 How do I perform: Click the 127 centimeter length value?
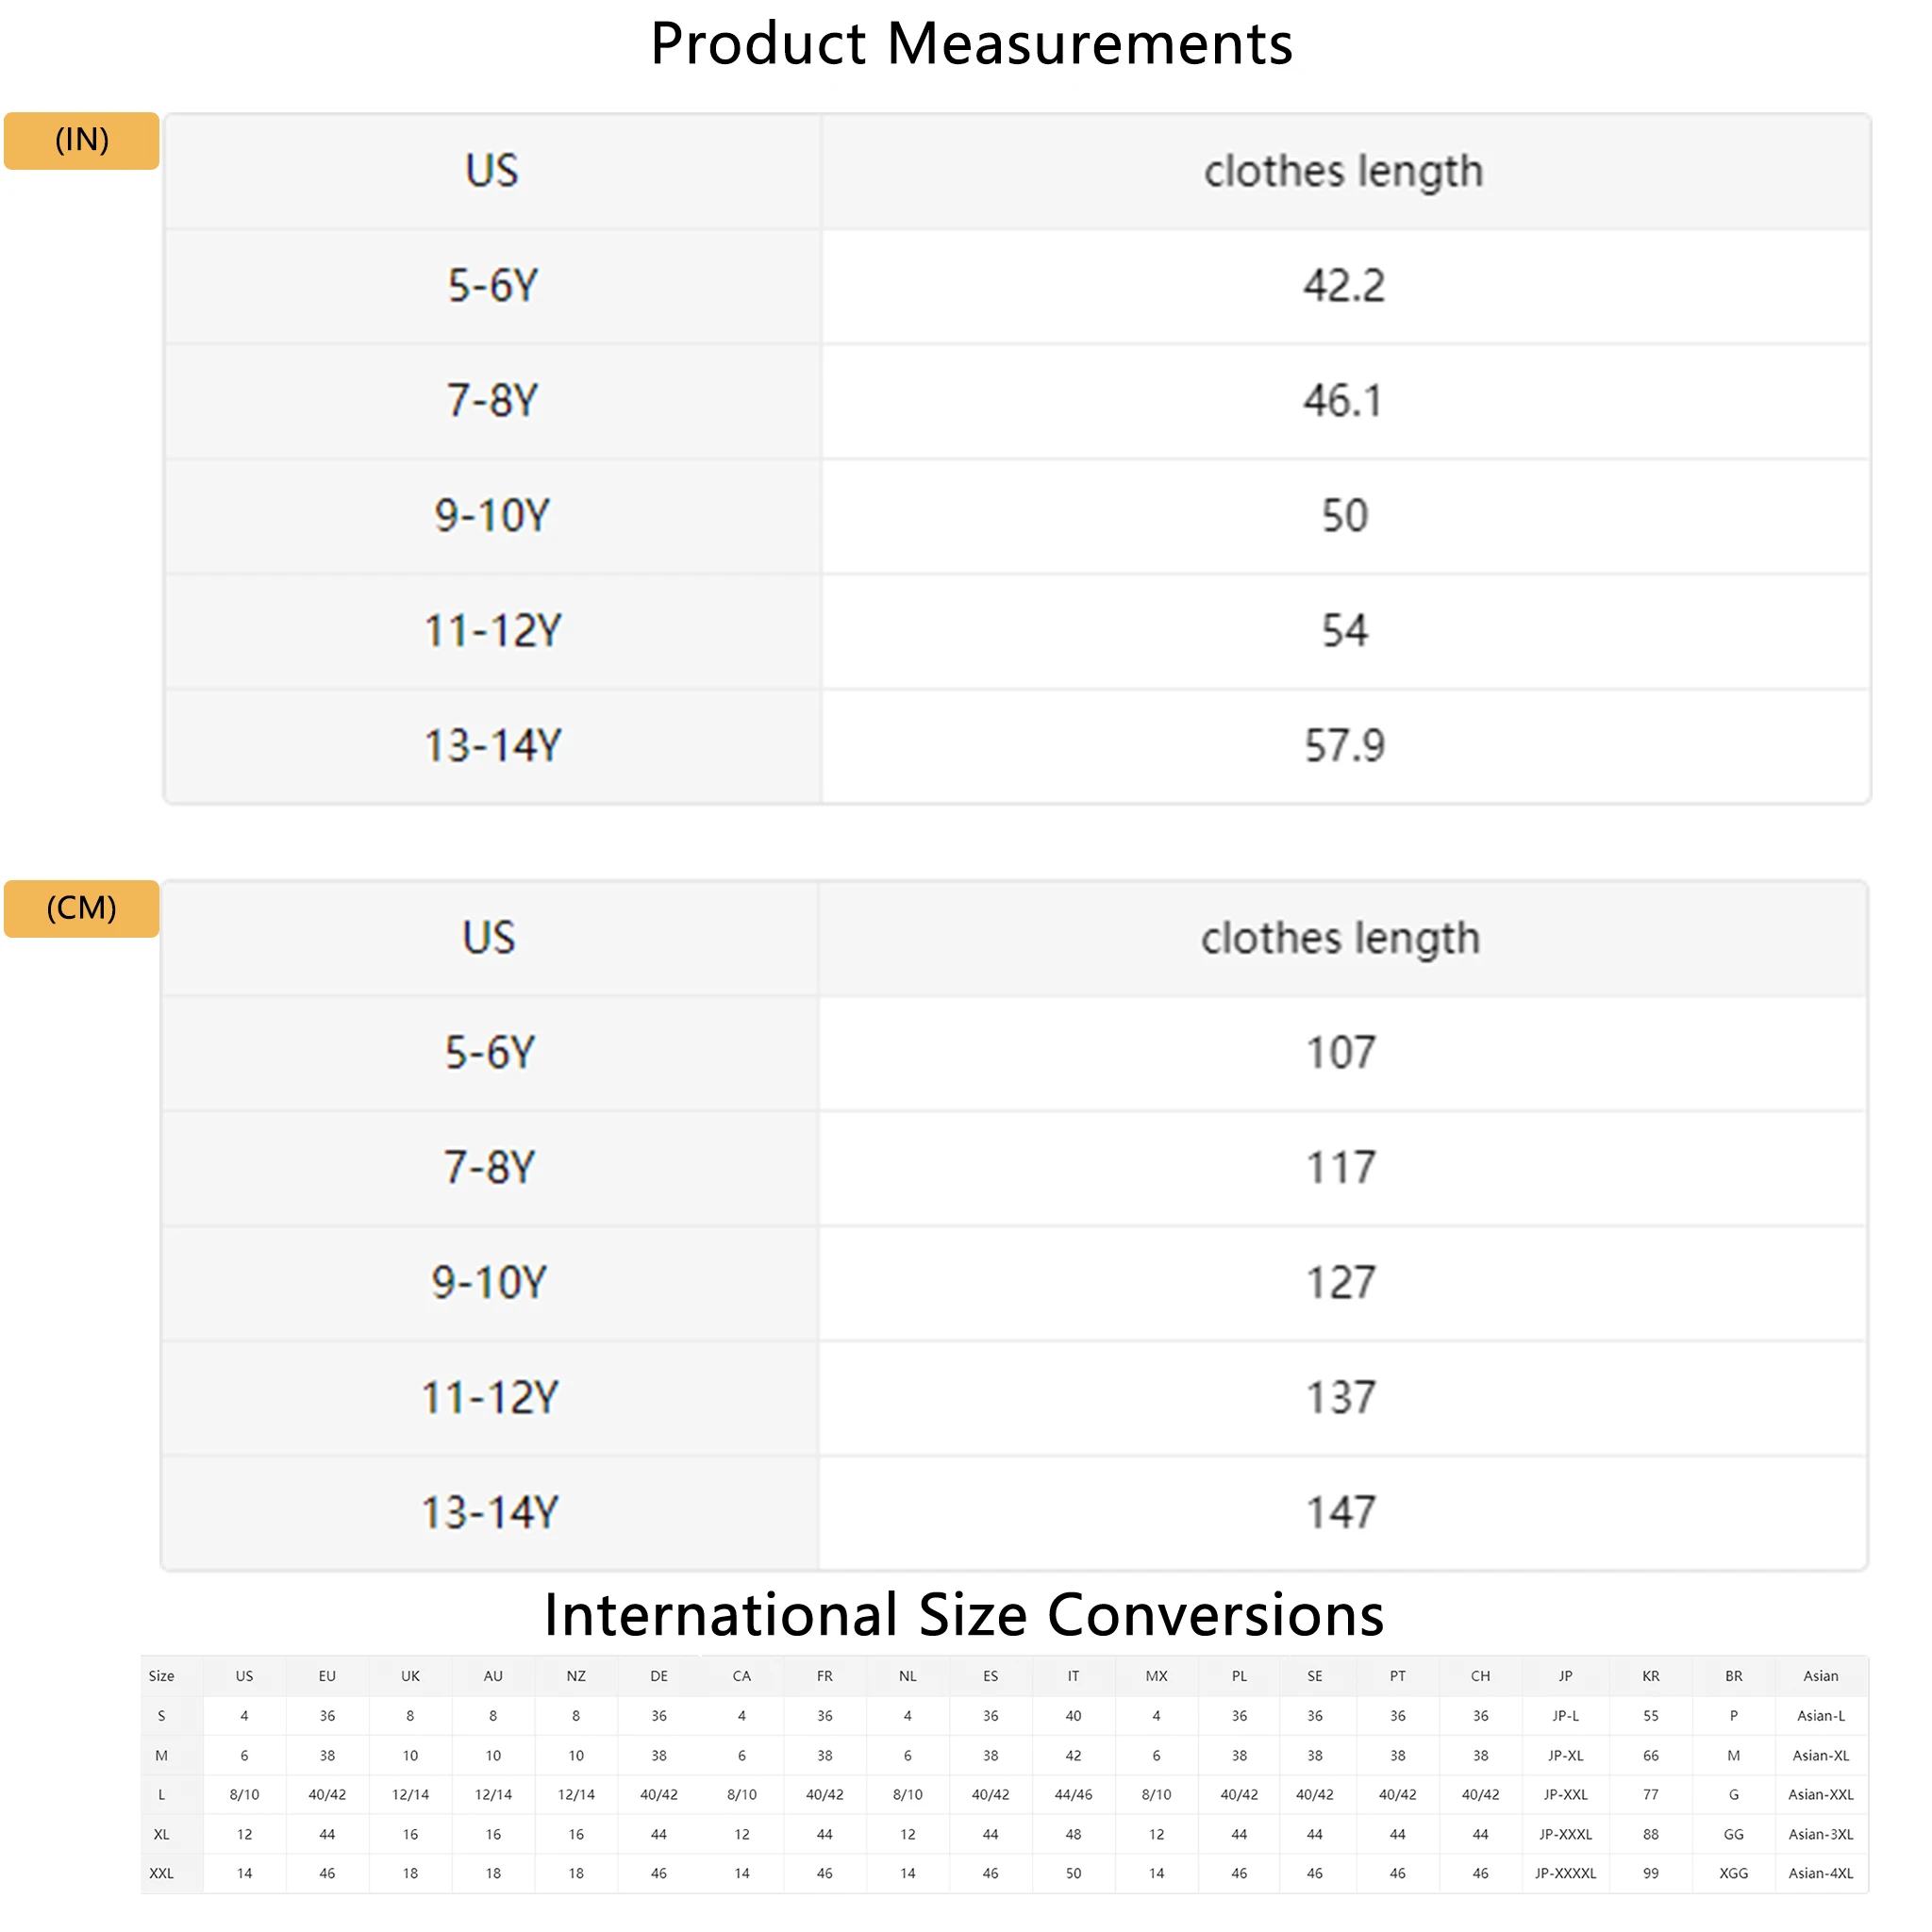(x=1341, y=1283)
